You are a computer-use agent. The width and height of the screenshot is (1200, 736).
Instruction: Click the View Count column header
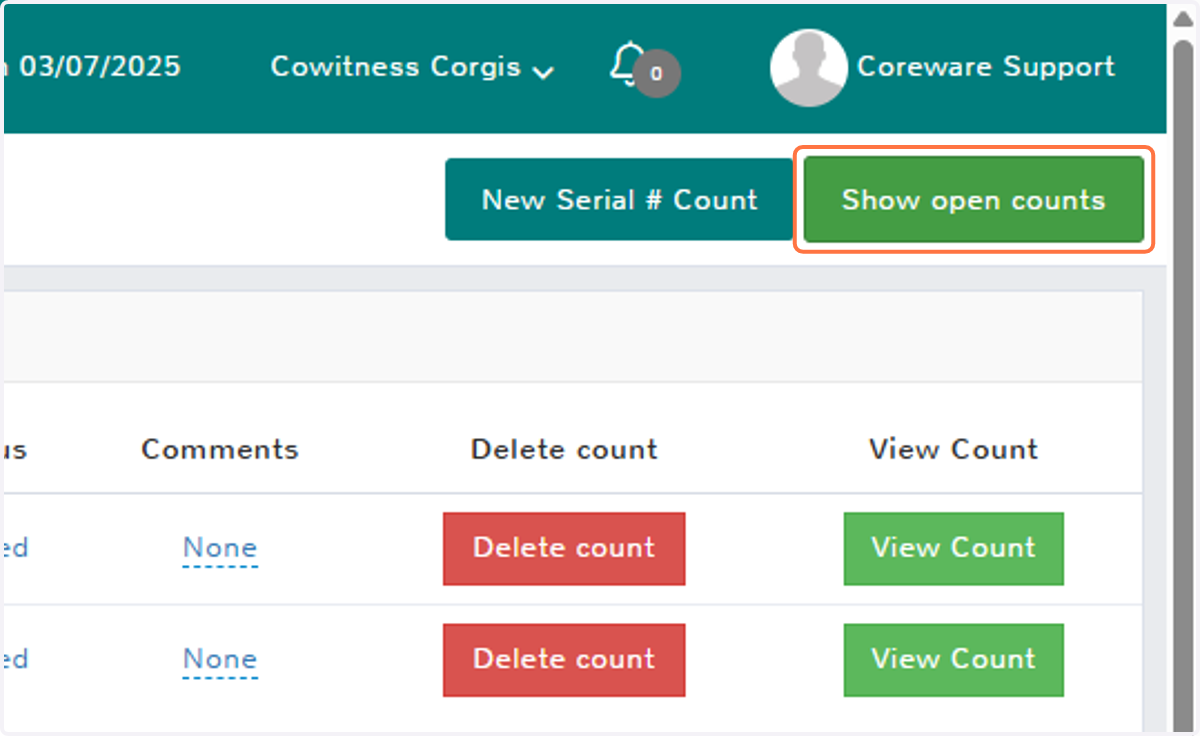coord(953,449)
